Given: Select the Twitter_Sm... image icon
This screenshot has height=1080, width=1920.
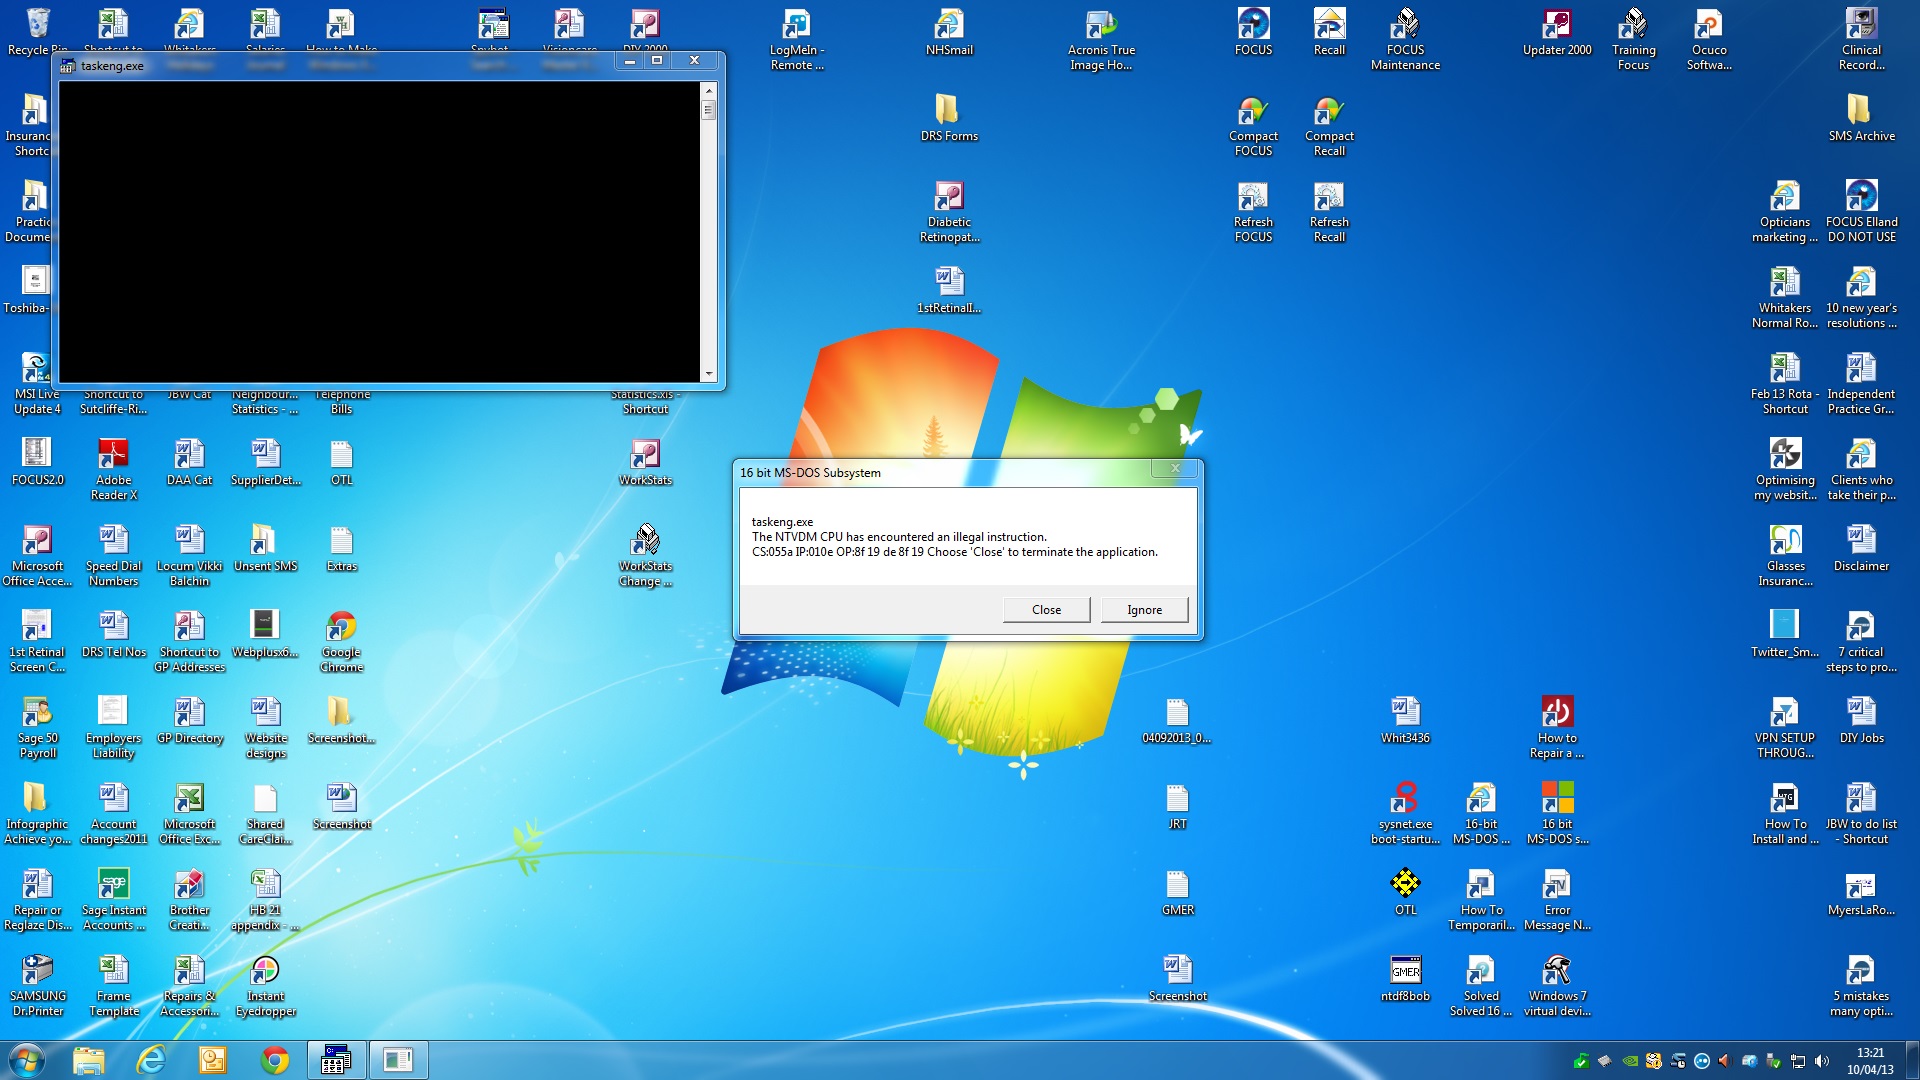Looking at the screenshot, I should pyautogui.click(x=1785, y=635).
